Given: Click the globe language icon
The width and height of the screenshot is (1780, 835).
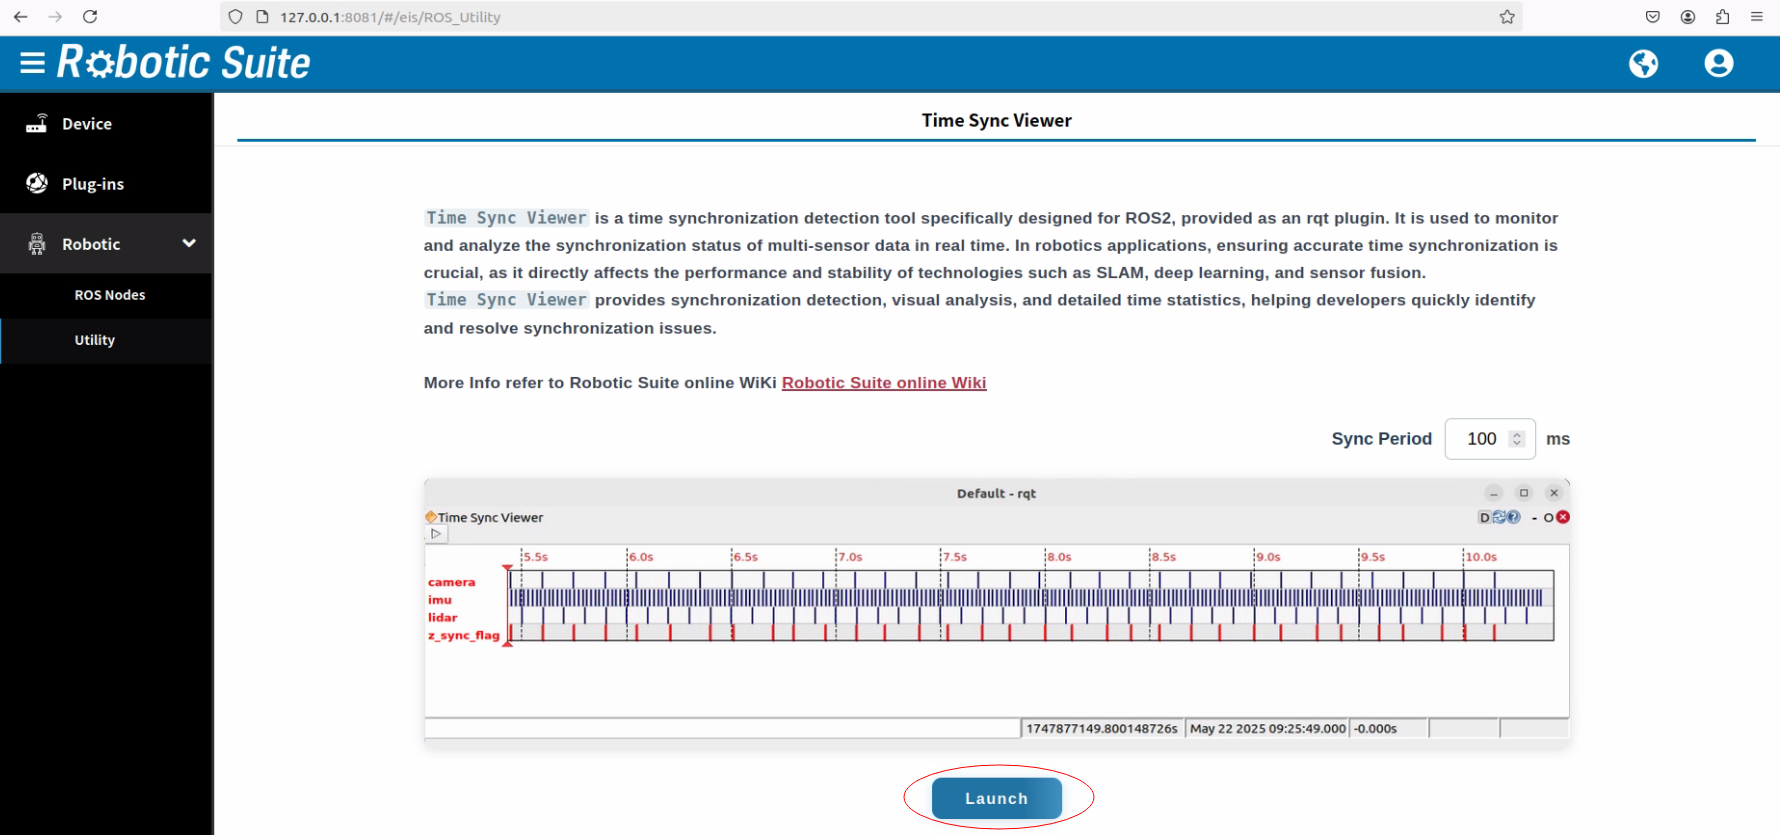Looking at the screenshot, I should click(1643, 64).
